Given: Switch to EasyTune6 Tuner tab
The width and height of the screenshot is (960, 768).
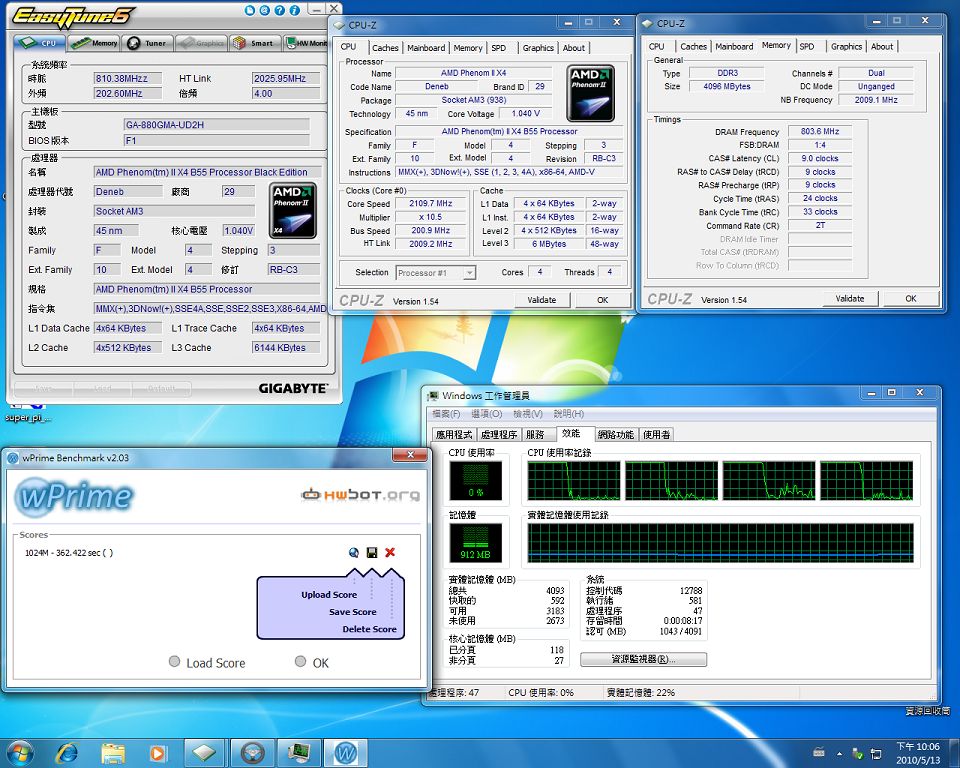Looking at the screenshot, I should point(148,43).
